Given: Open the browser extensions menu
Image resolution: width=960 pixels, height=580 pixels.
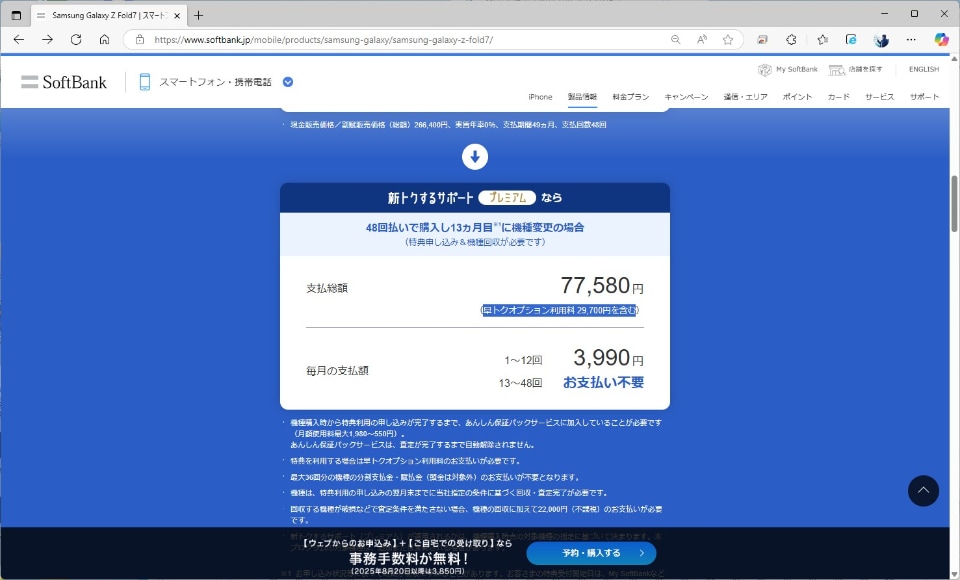Looking at the screenshot, I should click(x=791, y=40).
